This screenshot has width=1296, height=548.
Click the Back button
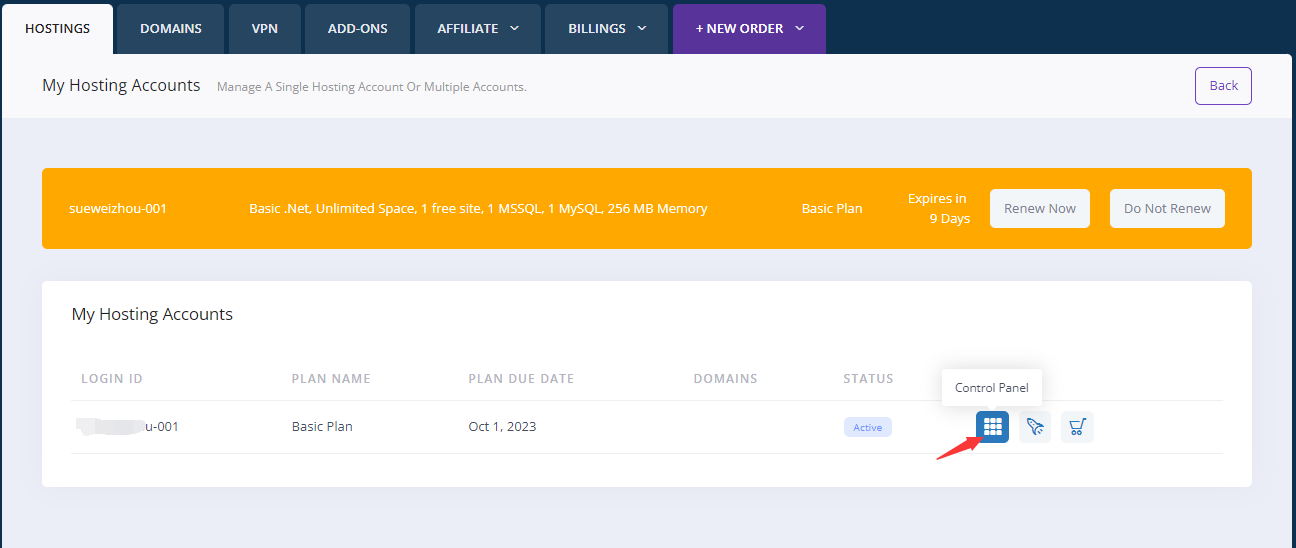coord(1223,86)
